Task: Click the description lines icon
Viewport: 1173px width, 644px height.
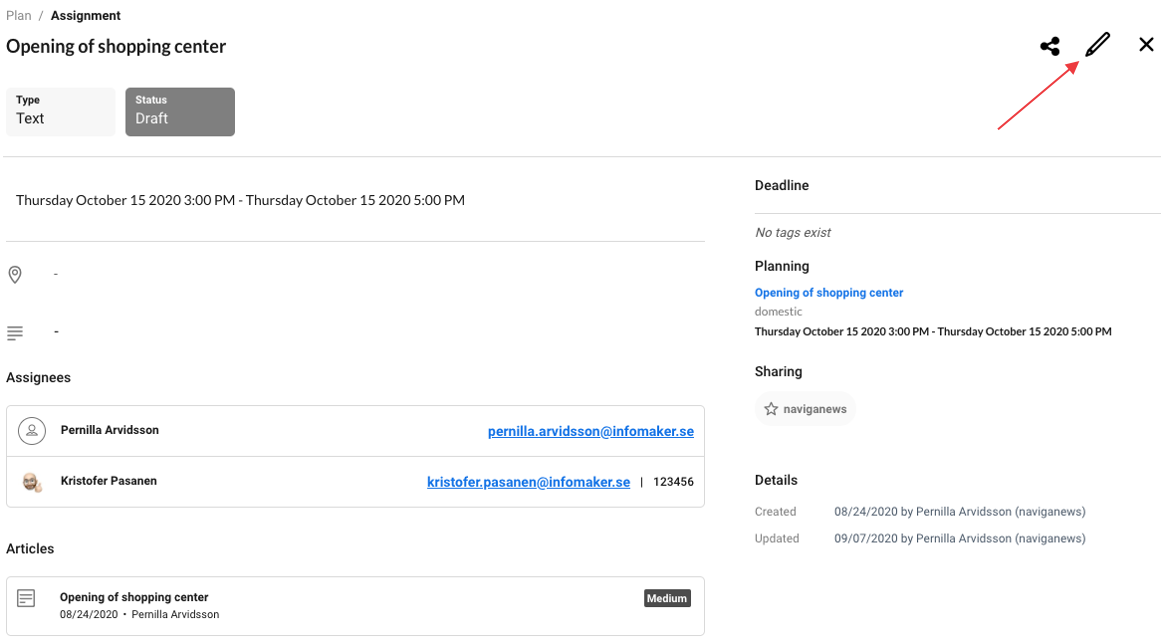Action: point(15,332)
